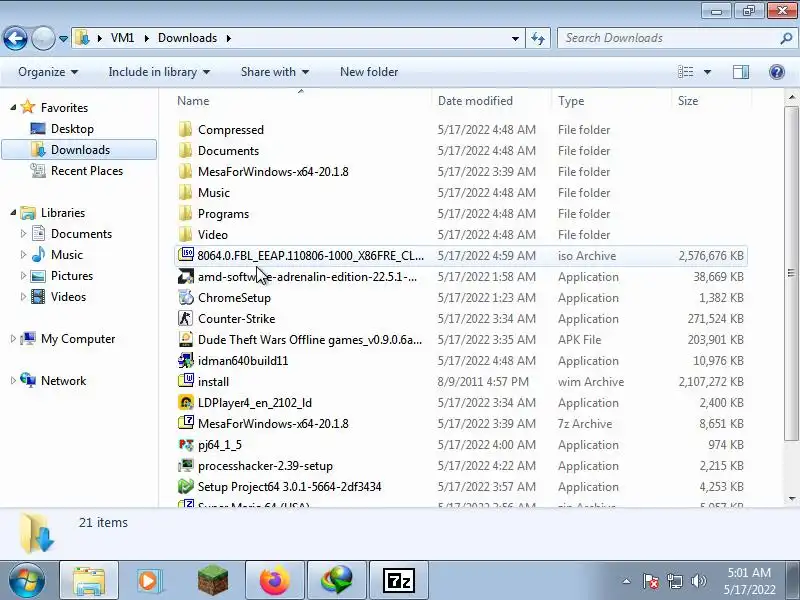This screenshot has width=800, height=600.
Task: Select Setup Project64 3.0.1 installer icon
Action: coord(186,486)
